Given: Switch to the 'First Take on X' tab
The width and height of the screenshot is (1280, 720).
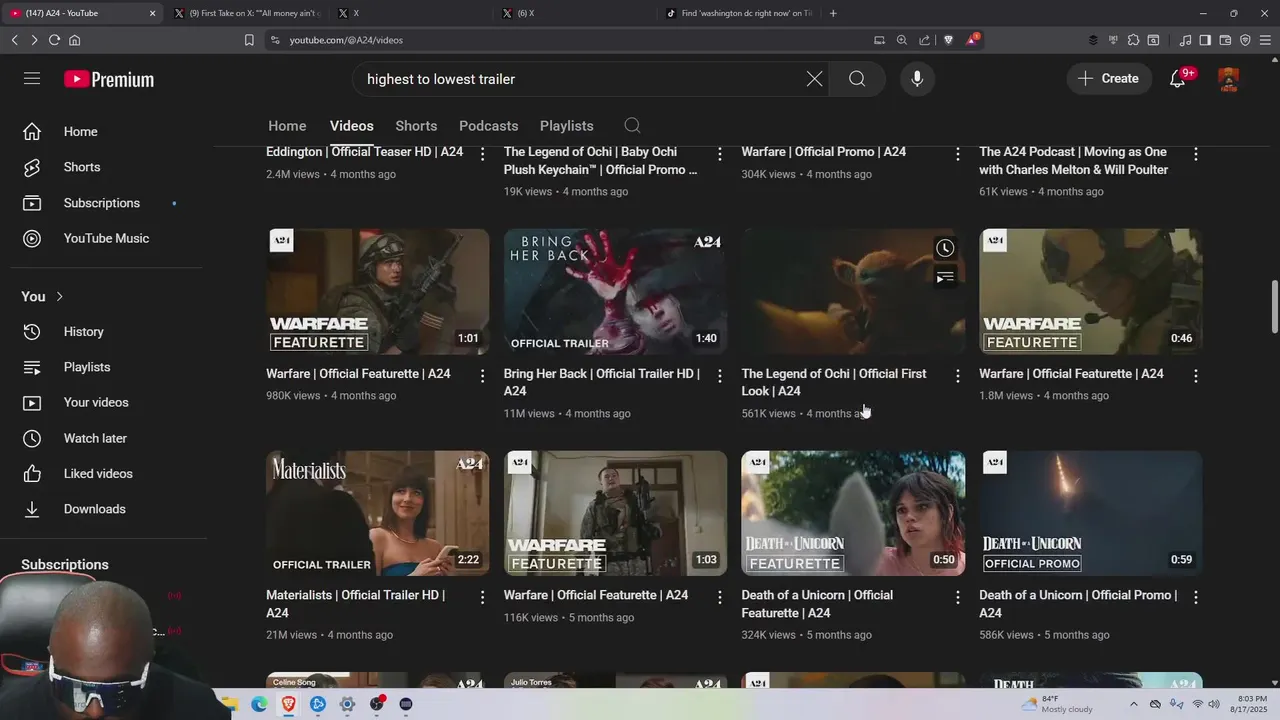Looking at the screenshot, I should [x=247, y=13].
